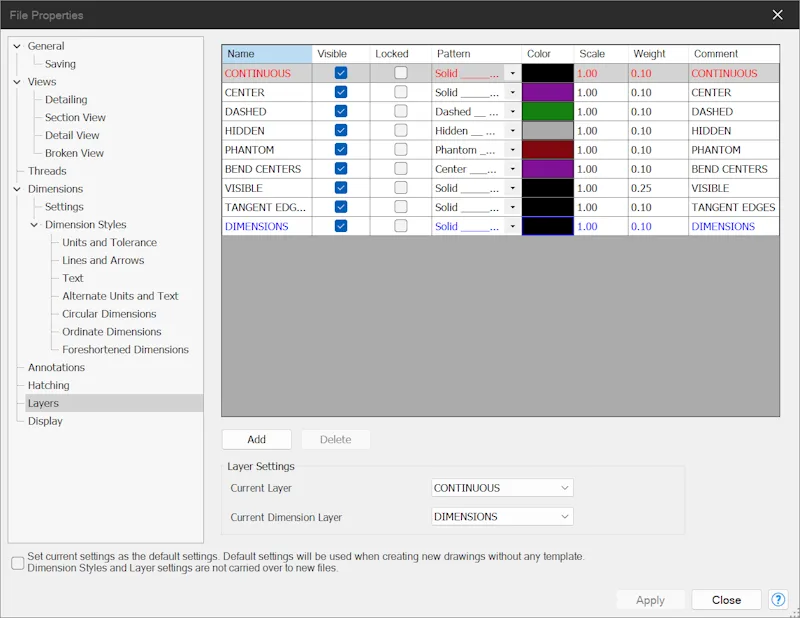The width and height of the screenshot is (800, 618).
Task: Click the Close button
Action: [x=727, y=600]
